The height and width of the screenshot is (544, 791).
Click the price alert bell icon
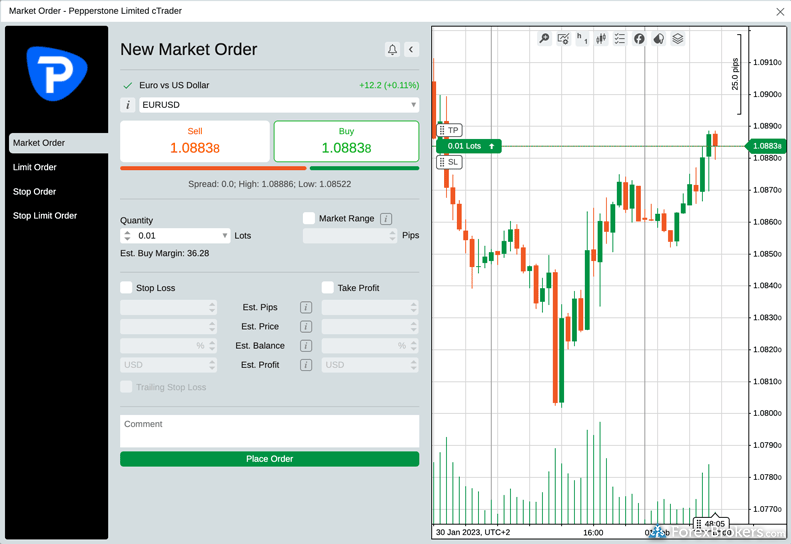[392, 49]
